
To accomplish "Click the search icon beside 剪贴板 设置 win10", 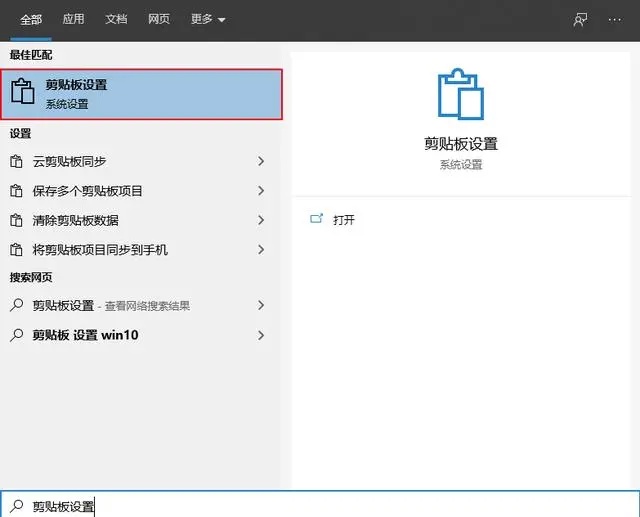I will (16, 335).
